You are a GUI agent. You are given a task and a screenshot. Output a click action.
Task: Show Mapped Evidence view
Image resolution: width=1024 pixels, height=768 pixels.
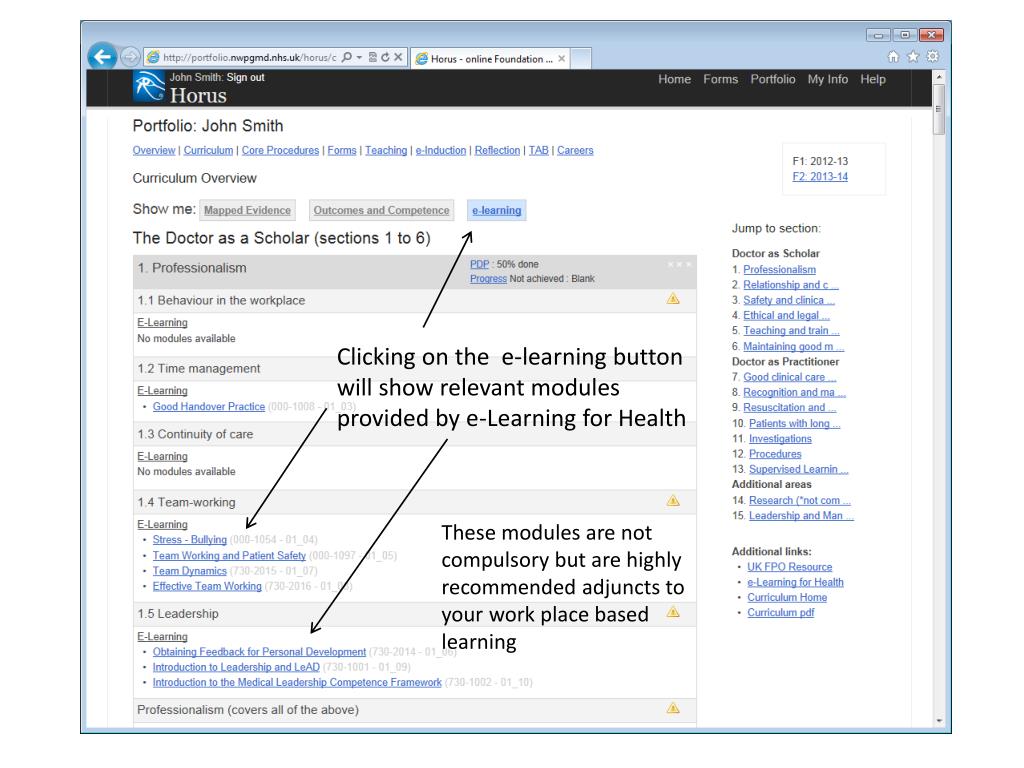pos(248,210)
